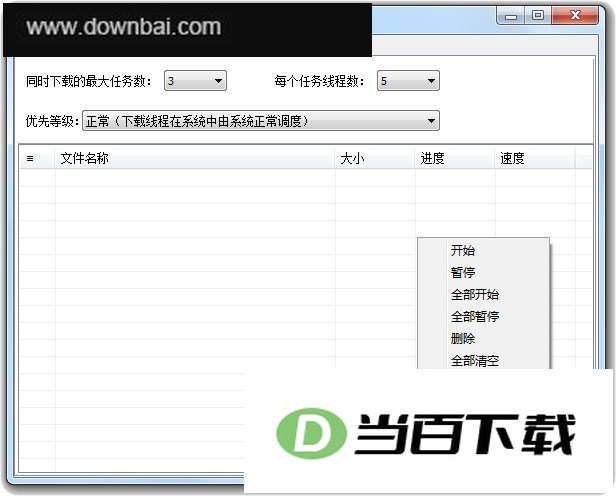Choose 删除 in the context menu
Screen dimensions: 616x496
tap(484, 338)
